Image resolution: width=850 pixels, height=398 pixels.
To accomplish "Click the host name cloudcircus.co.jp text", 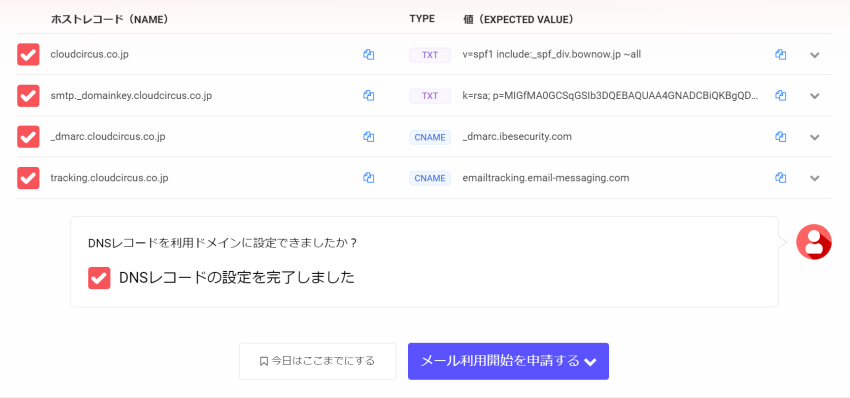I will (x=89, y=54).
